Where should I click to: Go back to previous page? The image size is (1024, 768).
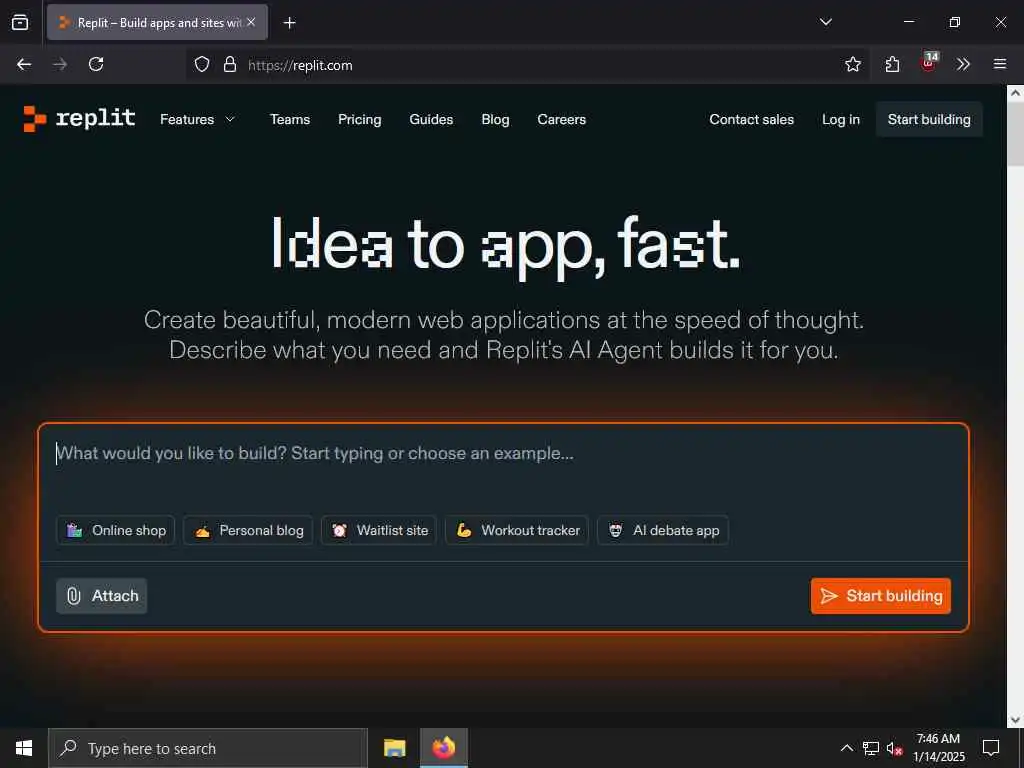(x=24, y=64)
